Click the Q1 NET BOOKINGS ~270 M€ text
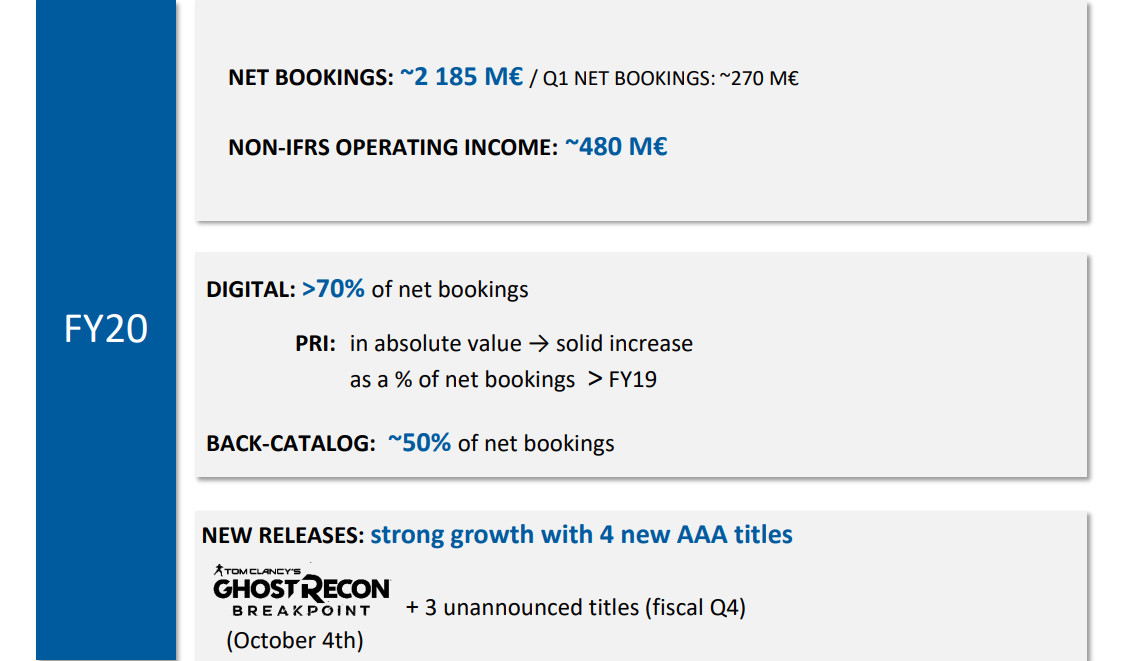The image size is (1122, 661). pos(670,78)
